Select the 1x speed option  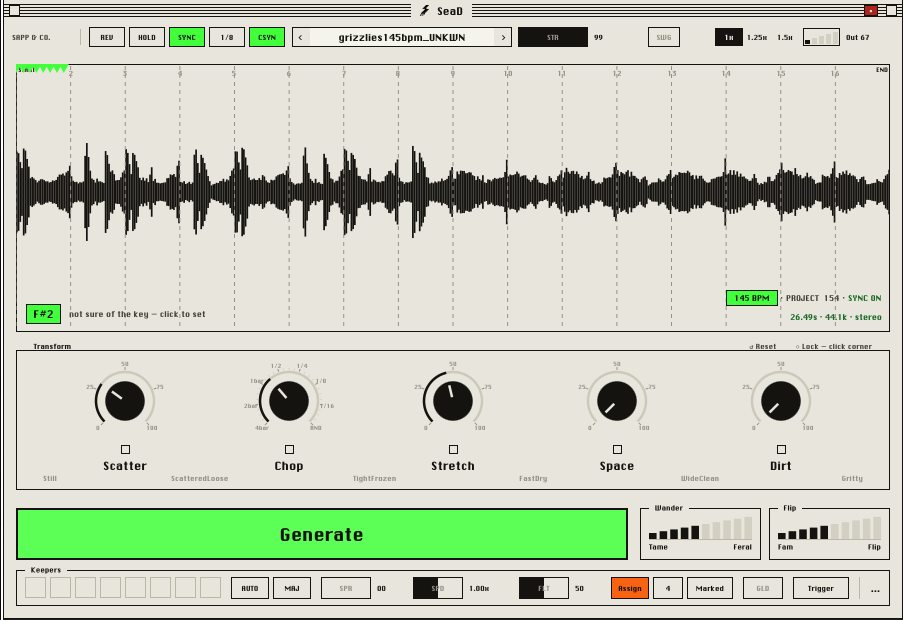point(729,37)
